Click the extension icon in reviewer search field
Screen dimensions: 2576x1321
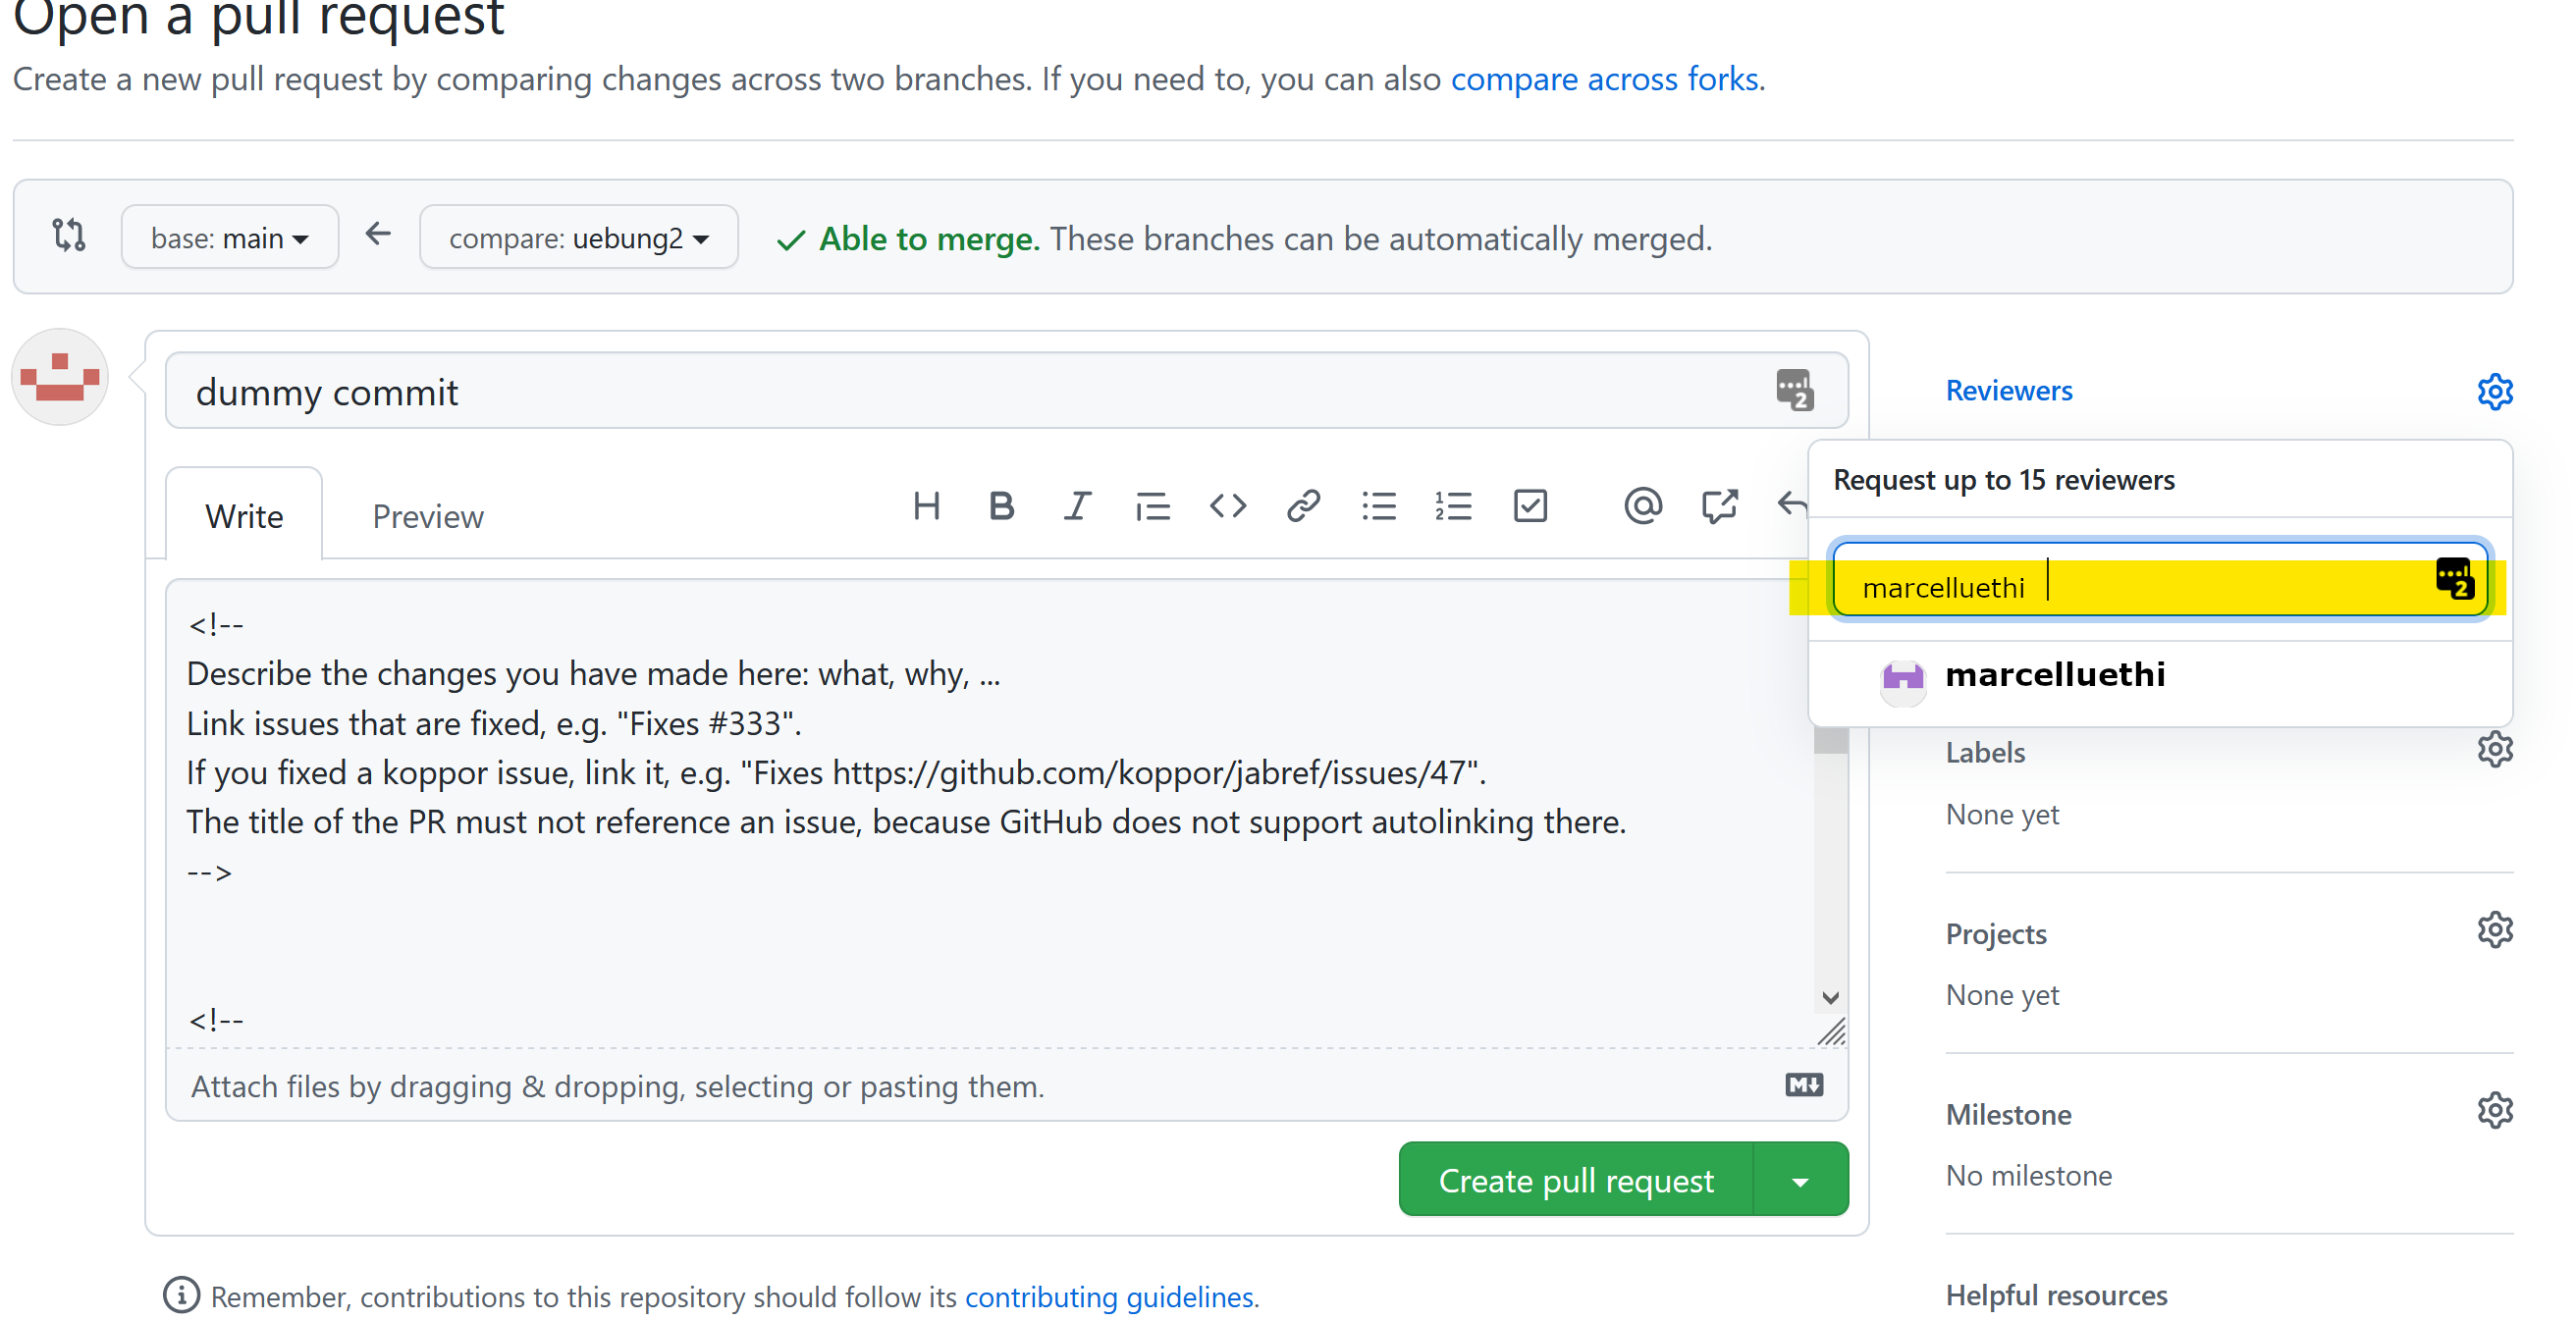[x=2454, y=579]
